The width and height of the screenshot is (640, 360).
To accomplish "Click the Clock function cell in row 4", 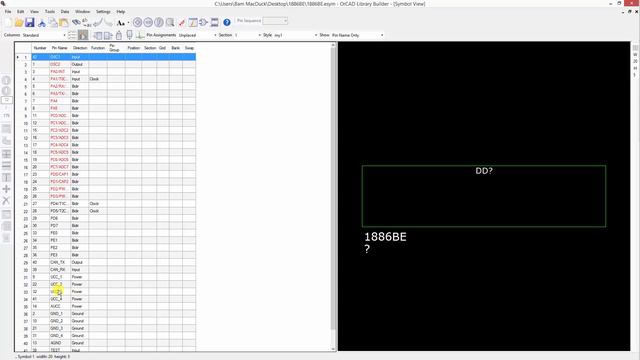I will pyautogui.click(x=98, y=79).
